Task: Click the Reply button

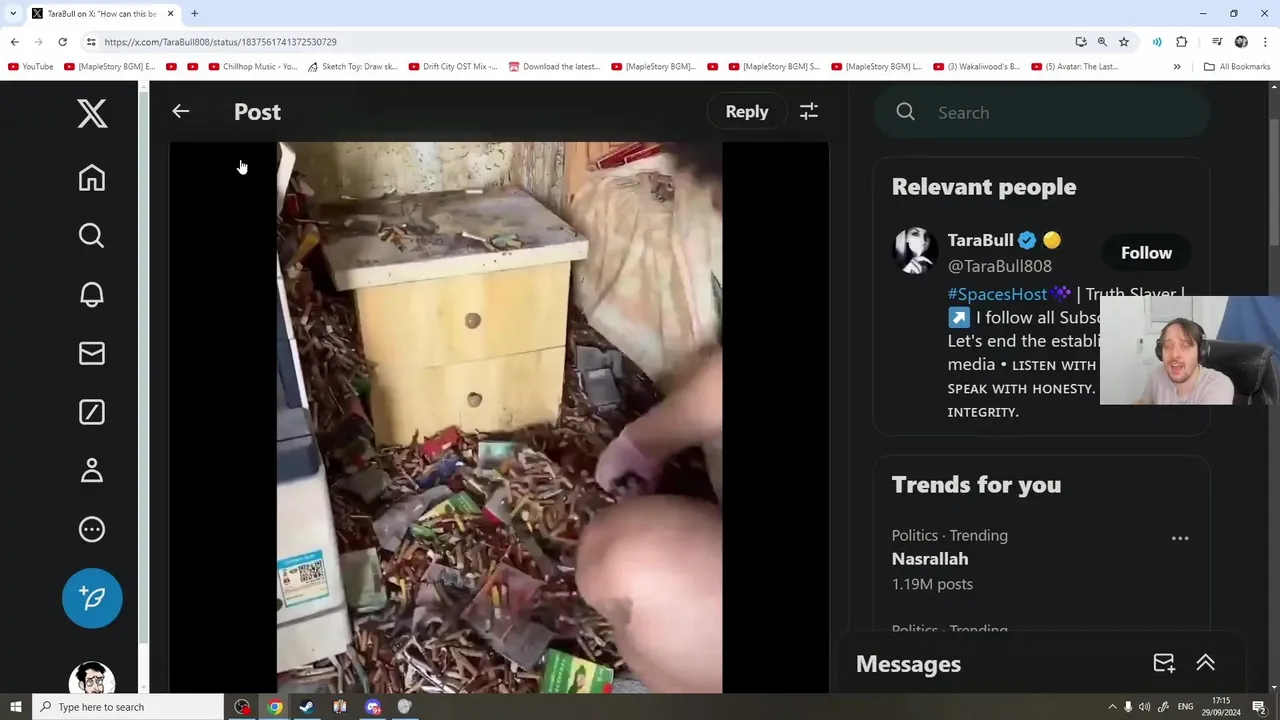Action: click(x=747, y=112)
